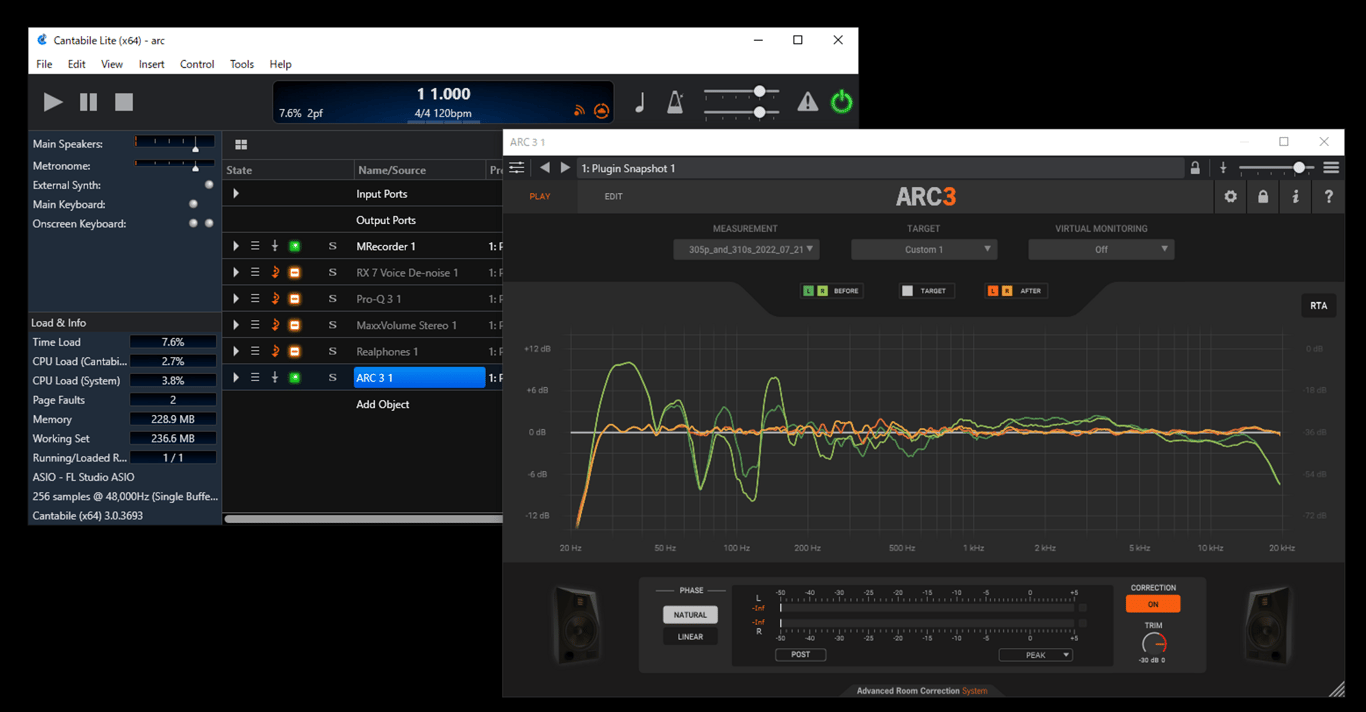Screen dimensions: 1366x712
Task: Toggle the orange bypass state of Realphones 1
Action: pos(295,351)
